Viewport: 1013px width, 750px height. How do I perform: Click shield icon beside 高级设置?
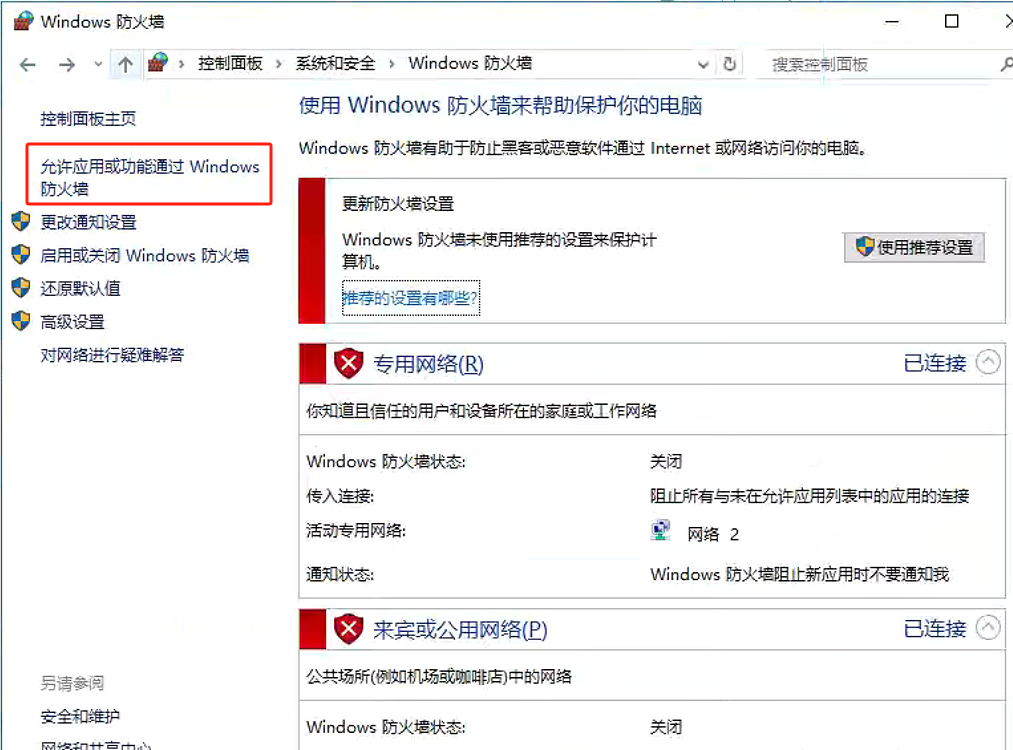pos(21,321)
